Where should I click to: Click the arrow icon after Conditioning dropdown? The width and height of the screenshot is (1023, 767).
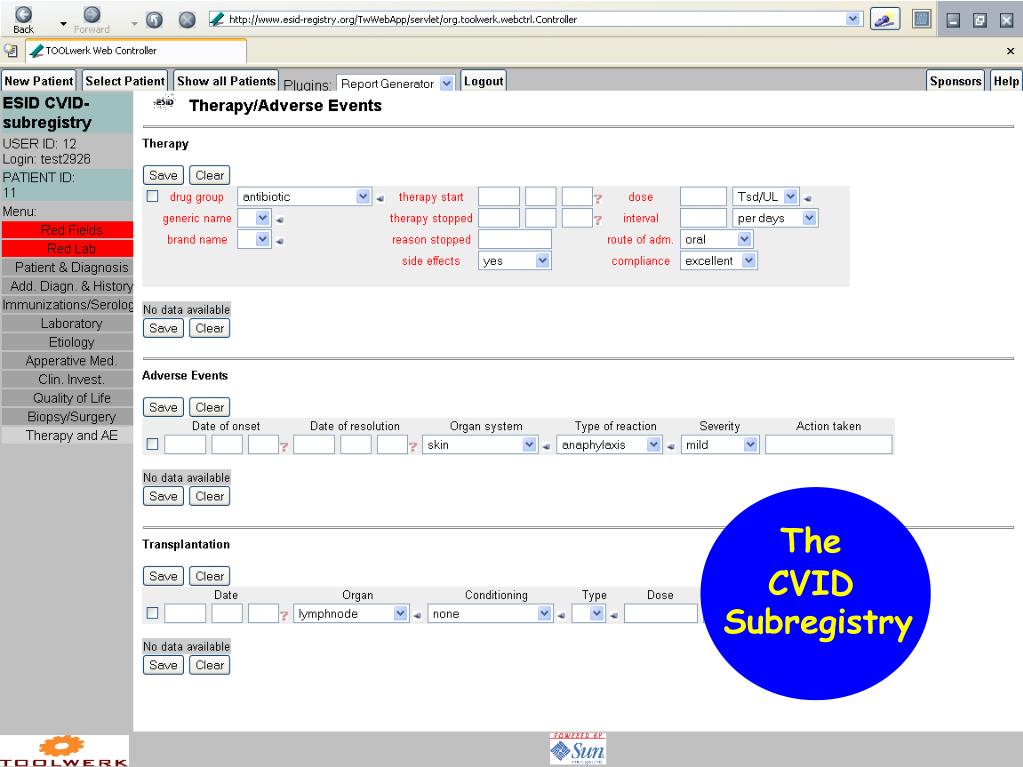[561, 615]
